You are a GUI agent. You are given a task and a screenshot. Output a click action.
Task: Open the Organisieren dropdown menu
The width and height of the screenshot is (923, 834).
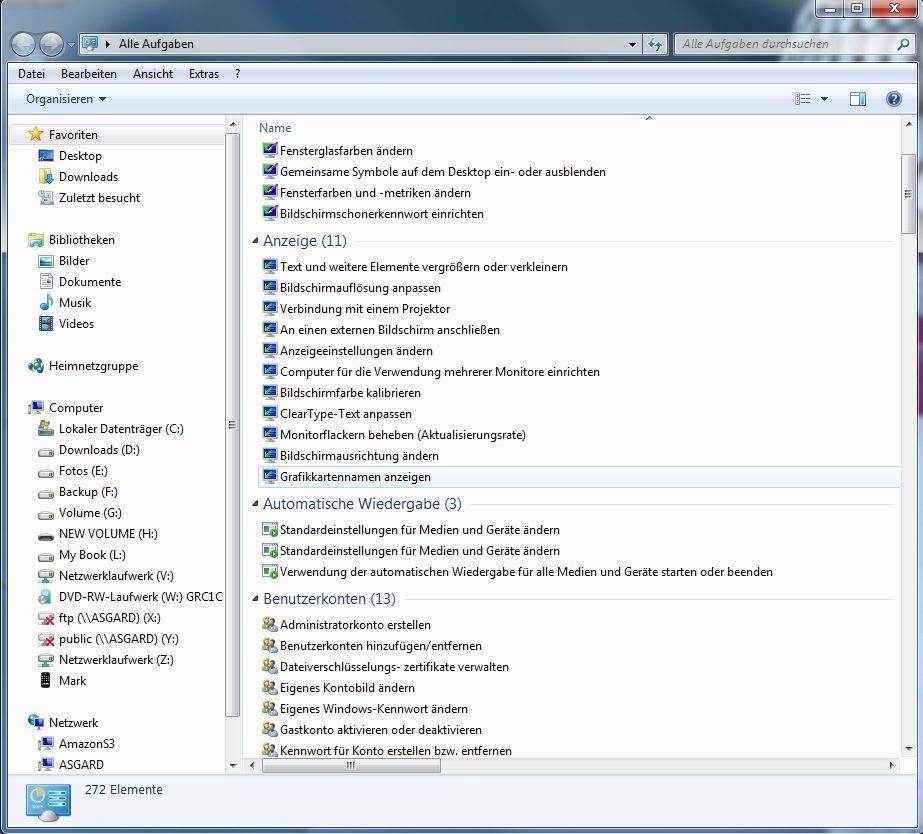pos(66,99)
